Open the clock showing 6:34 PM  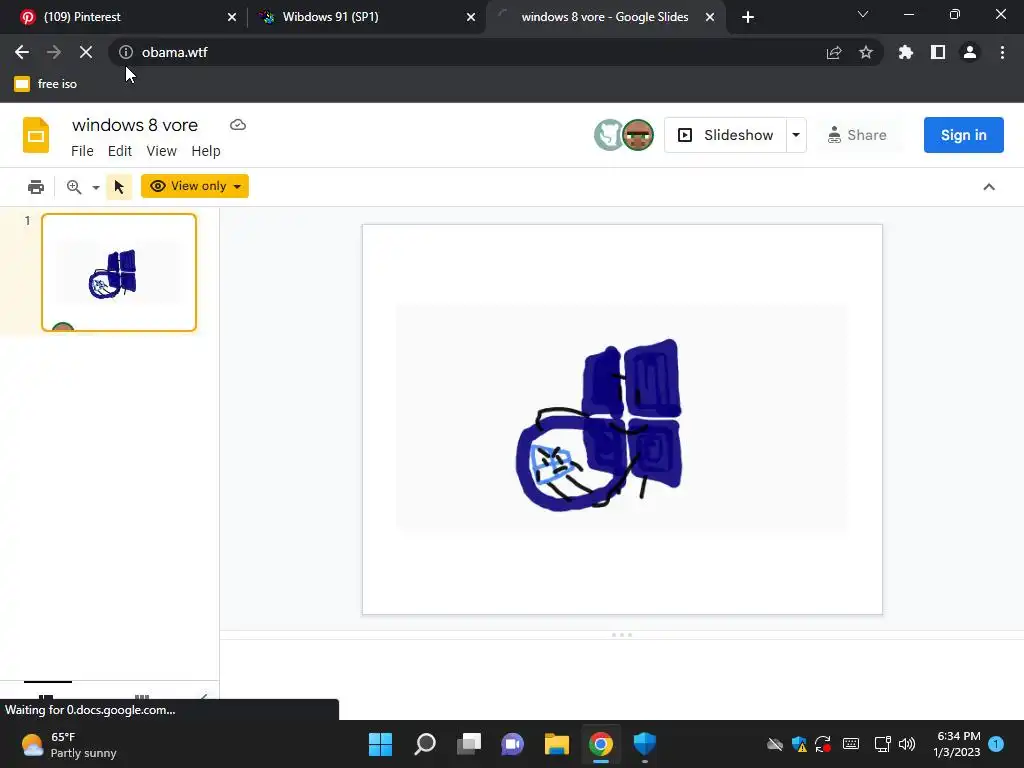pos(957,744)
